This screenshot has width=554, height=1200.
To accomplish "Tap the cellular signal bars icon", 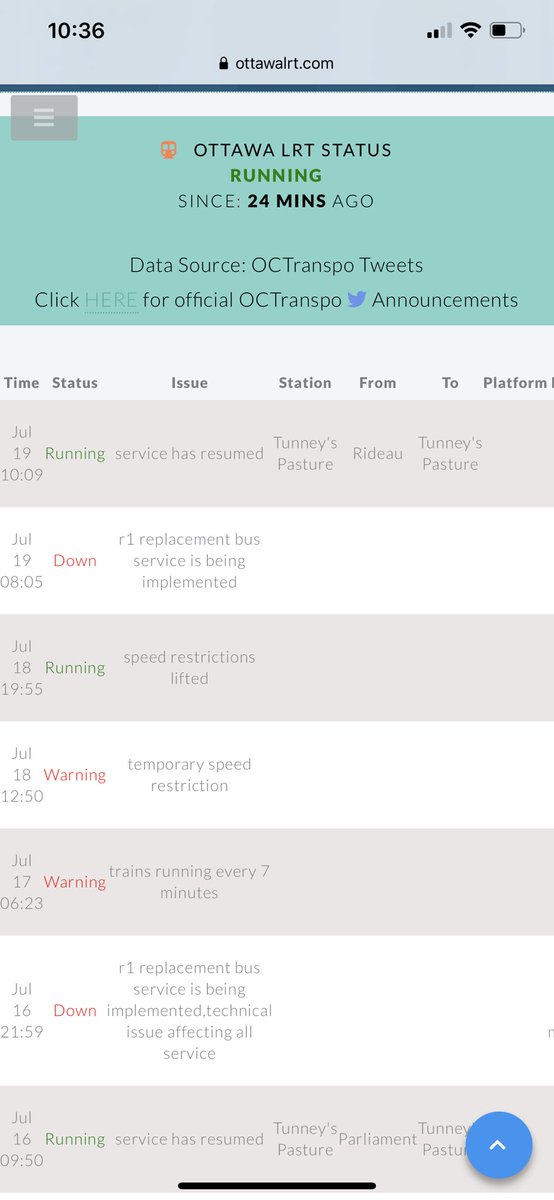I will (x=439, y=32).
